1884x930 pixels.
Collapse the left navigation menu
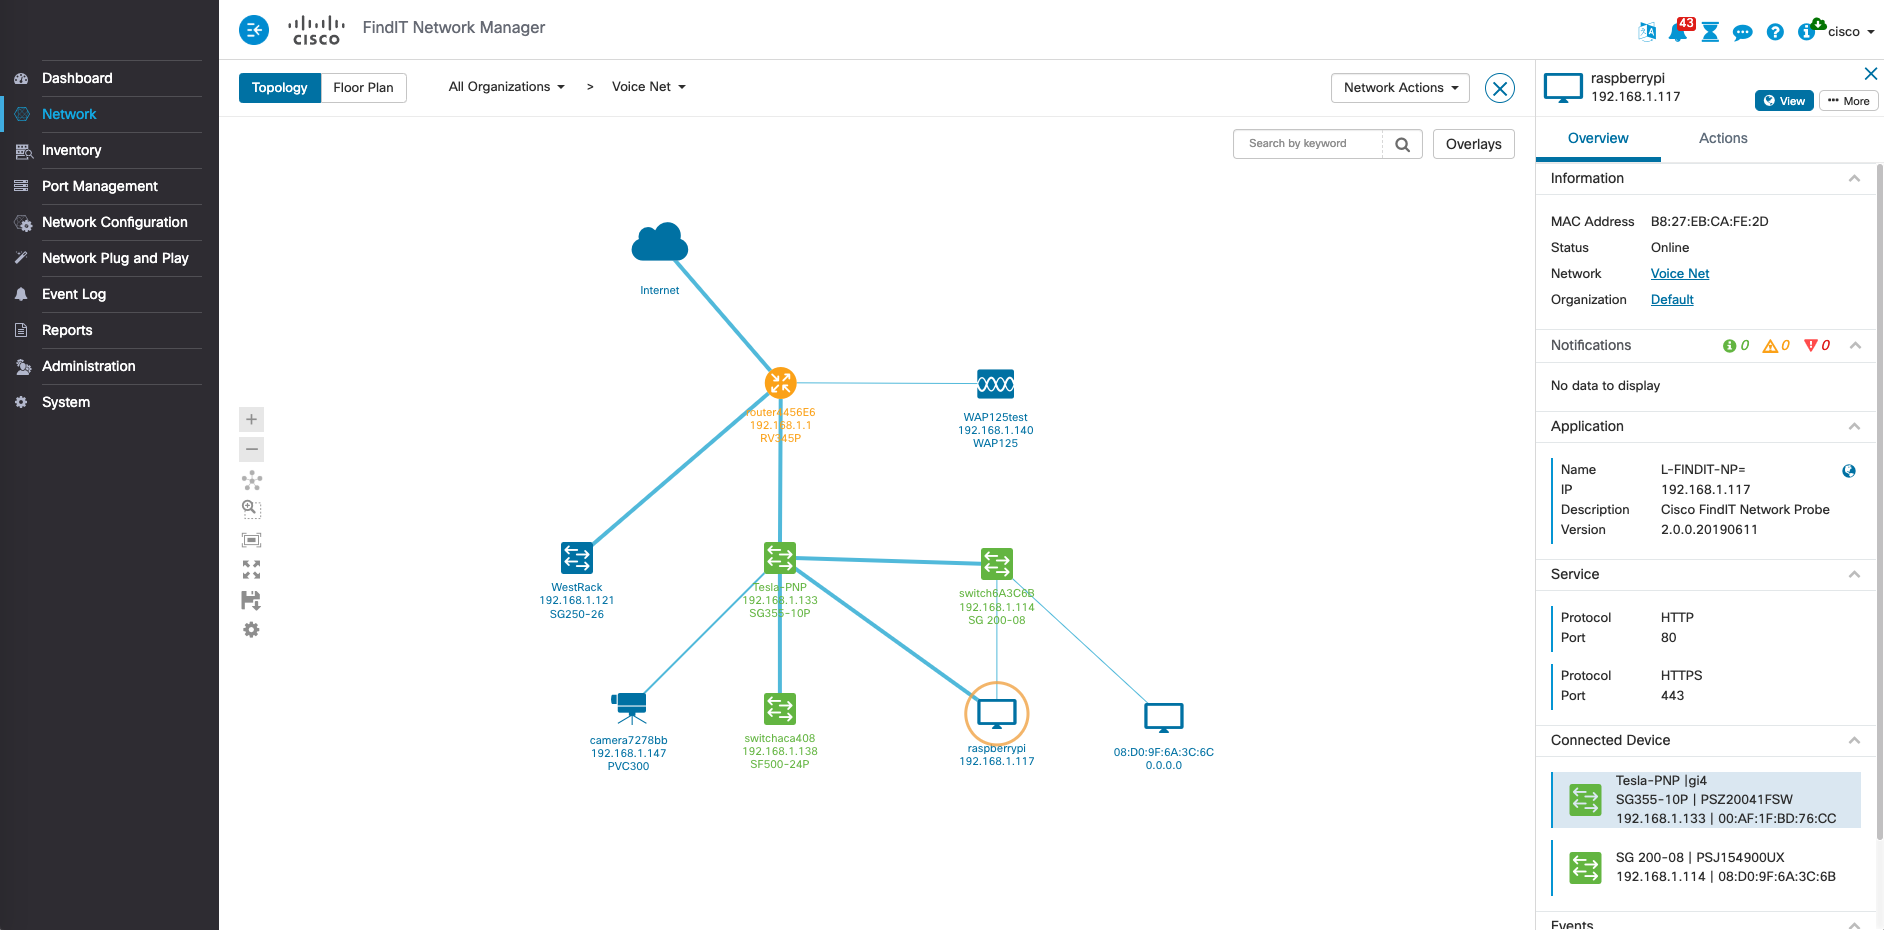click(254, 30)
